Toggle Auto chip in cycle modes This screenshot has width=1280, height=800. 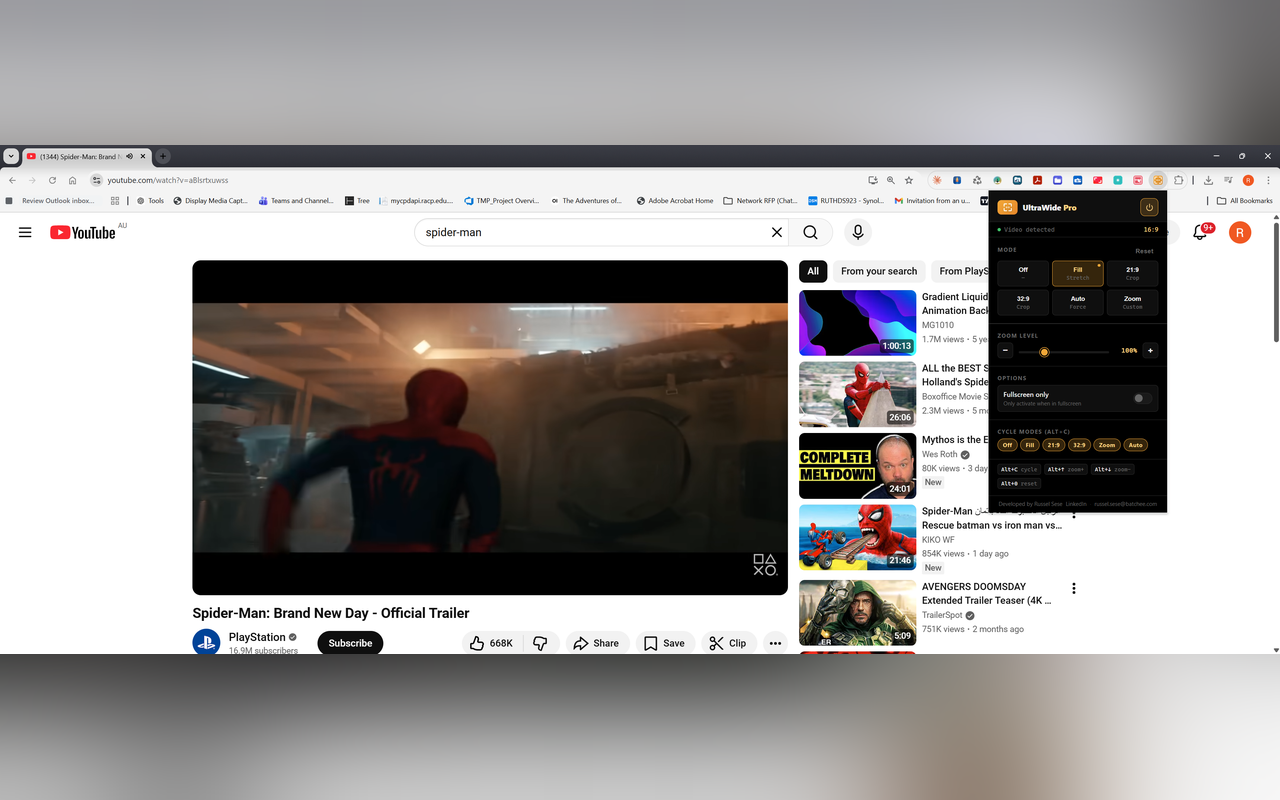pyautogui.click(x=1135, y=445)
